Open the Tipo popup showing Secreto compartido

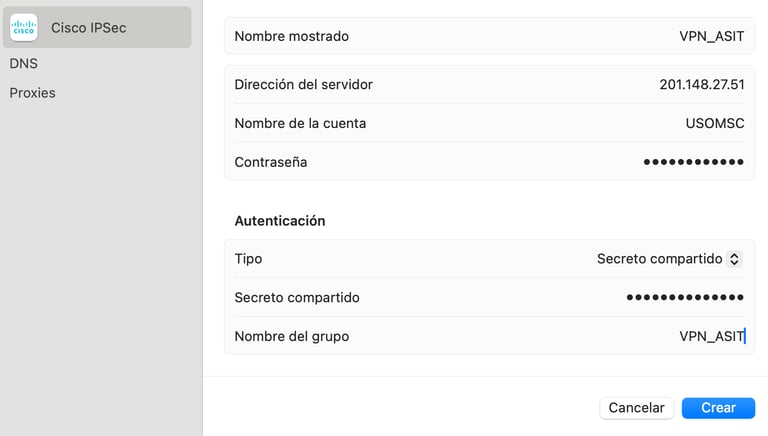(x=669, y=259)
